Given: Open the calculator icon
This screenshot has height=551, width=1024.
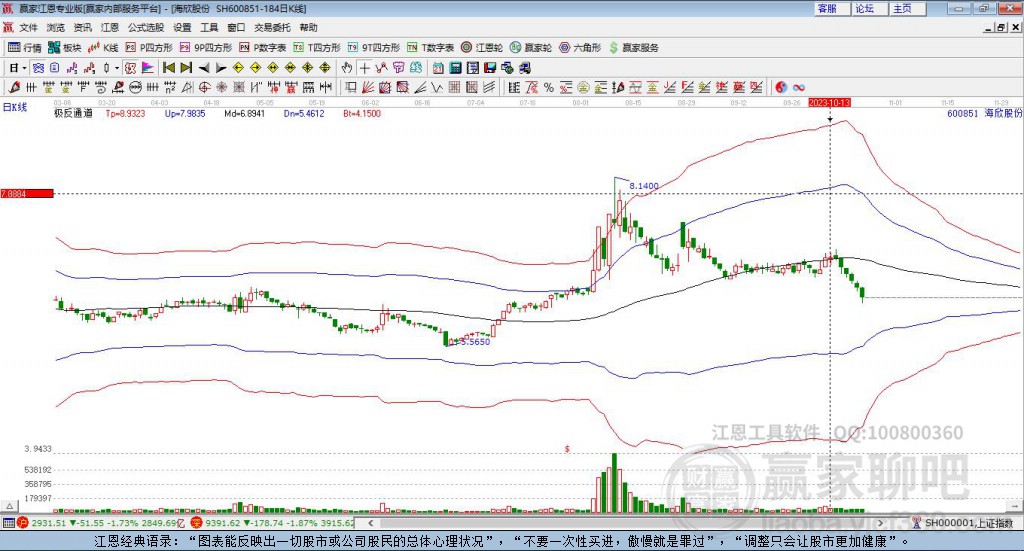Looking at the screenshot, I should tap(456, 68).
